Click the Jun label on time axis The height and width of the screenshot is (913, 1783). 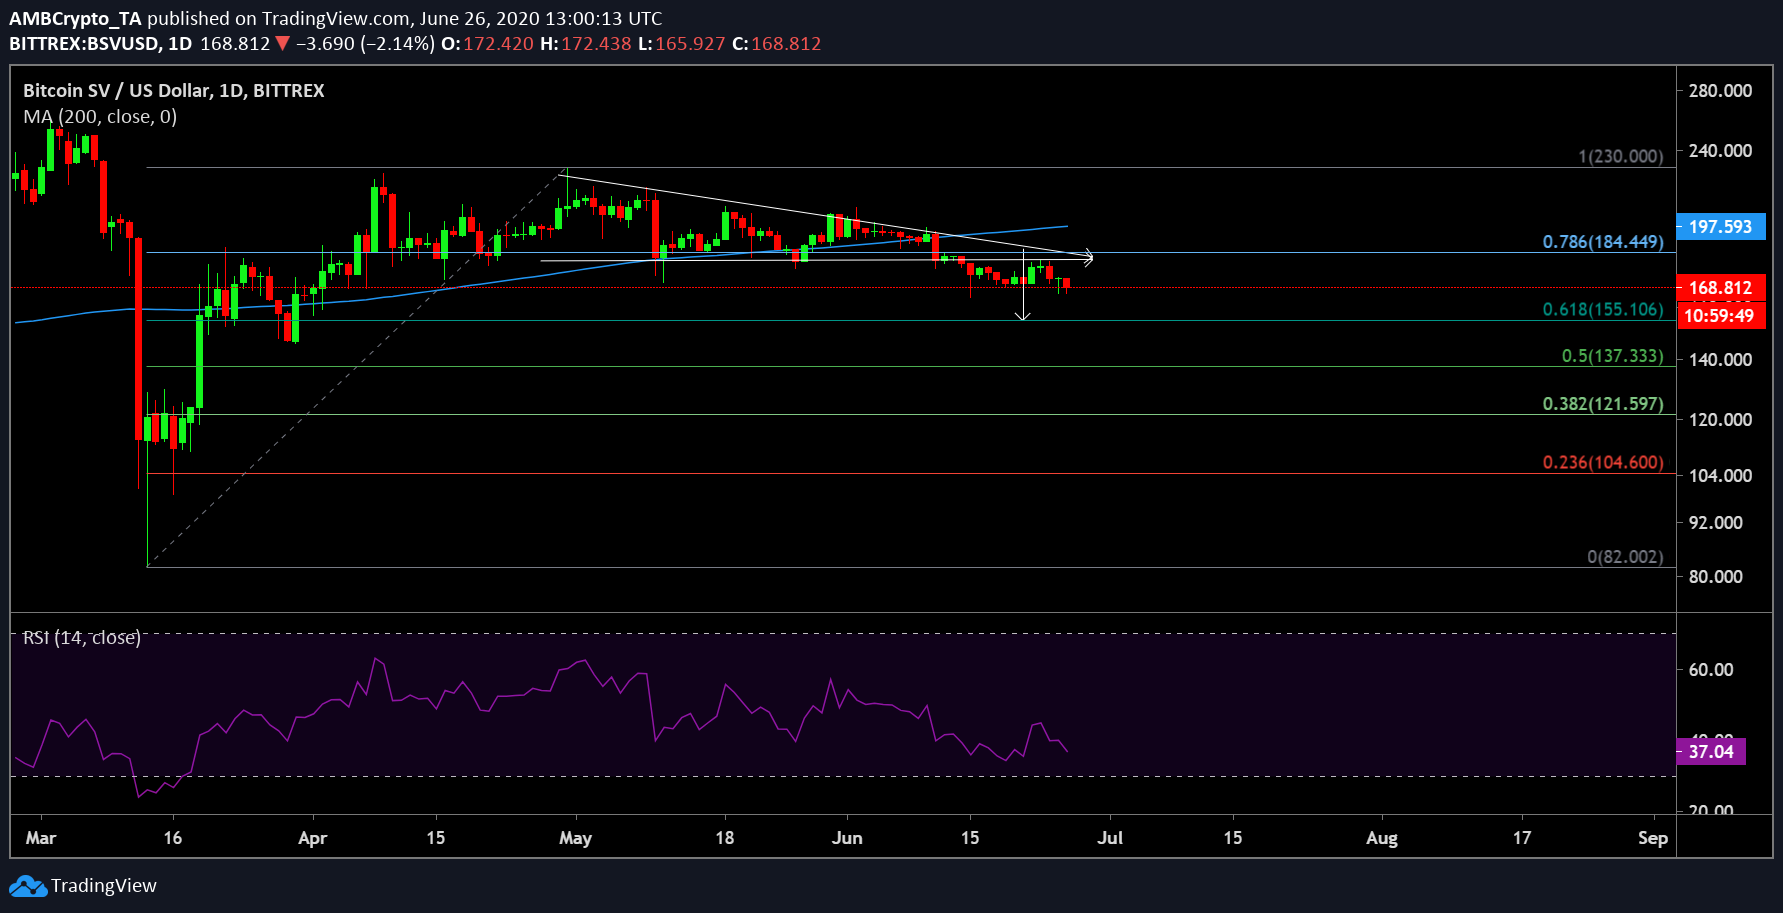pyautogui.click(x=847, y=838)
